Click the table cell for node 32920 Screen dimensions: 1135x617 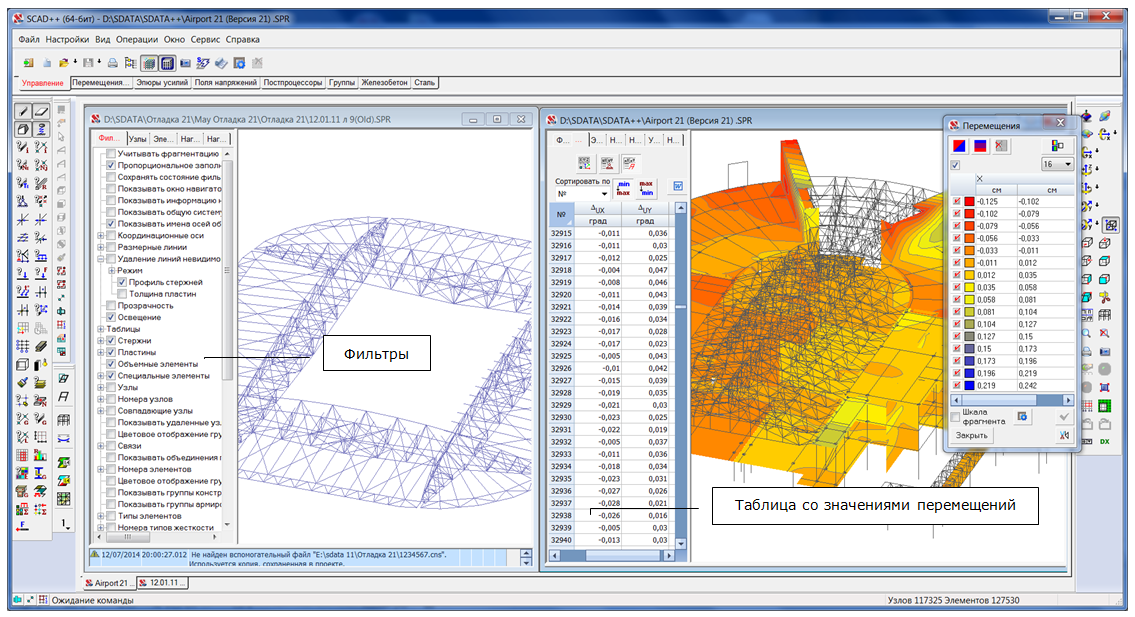pos(562,295)
